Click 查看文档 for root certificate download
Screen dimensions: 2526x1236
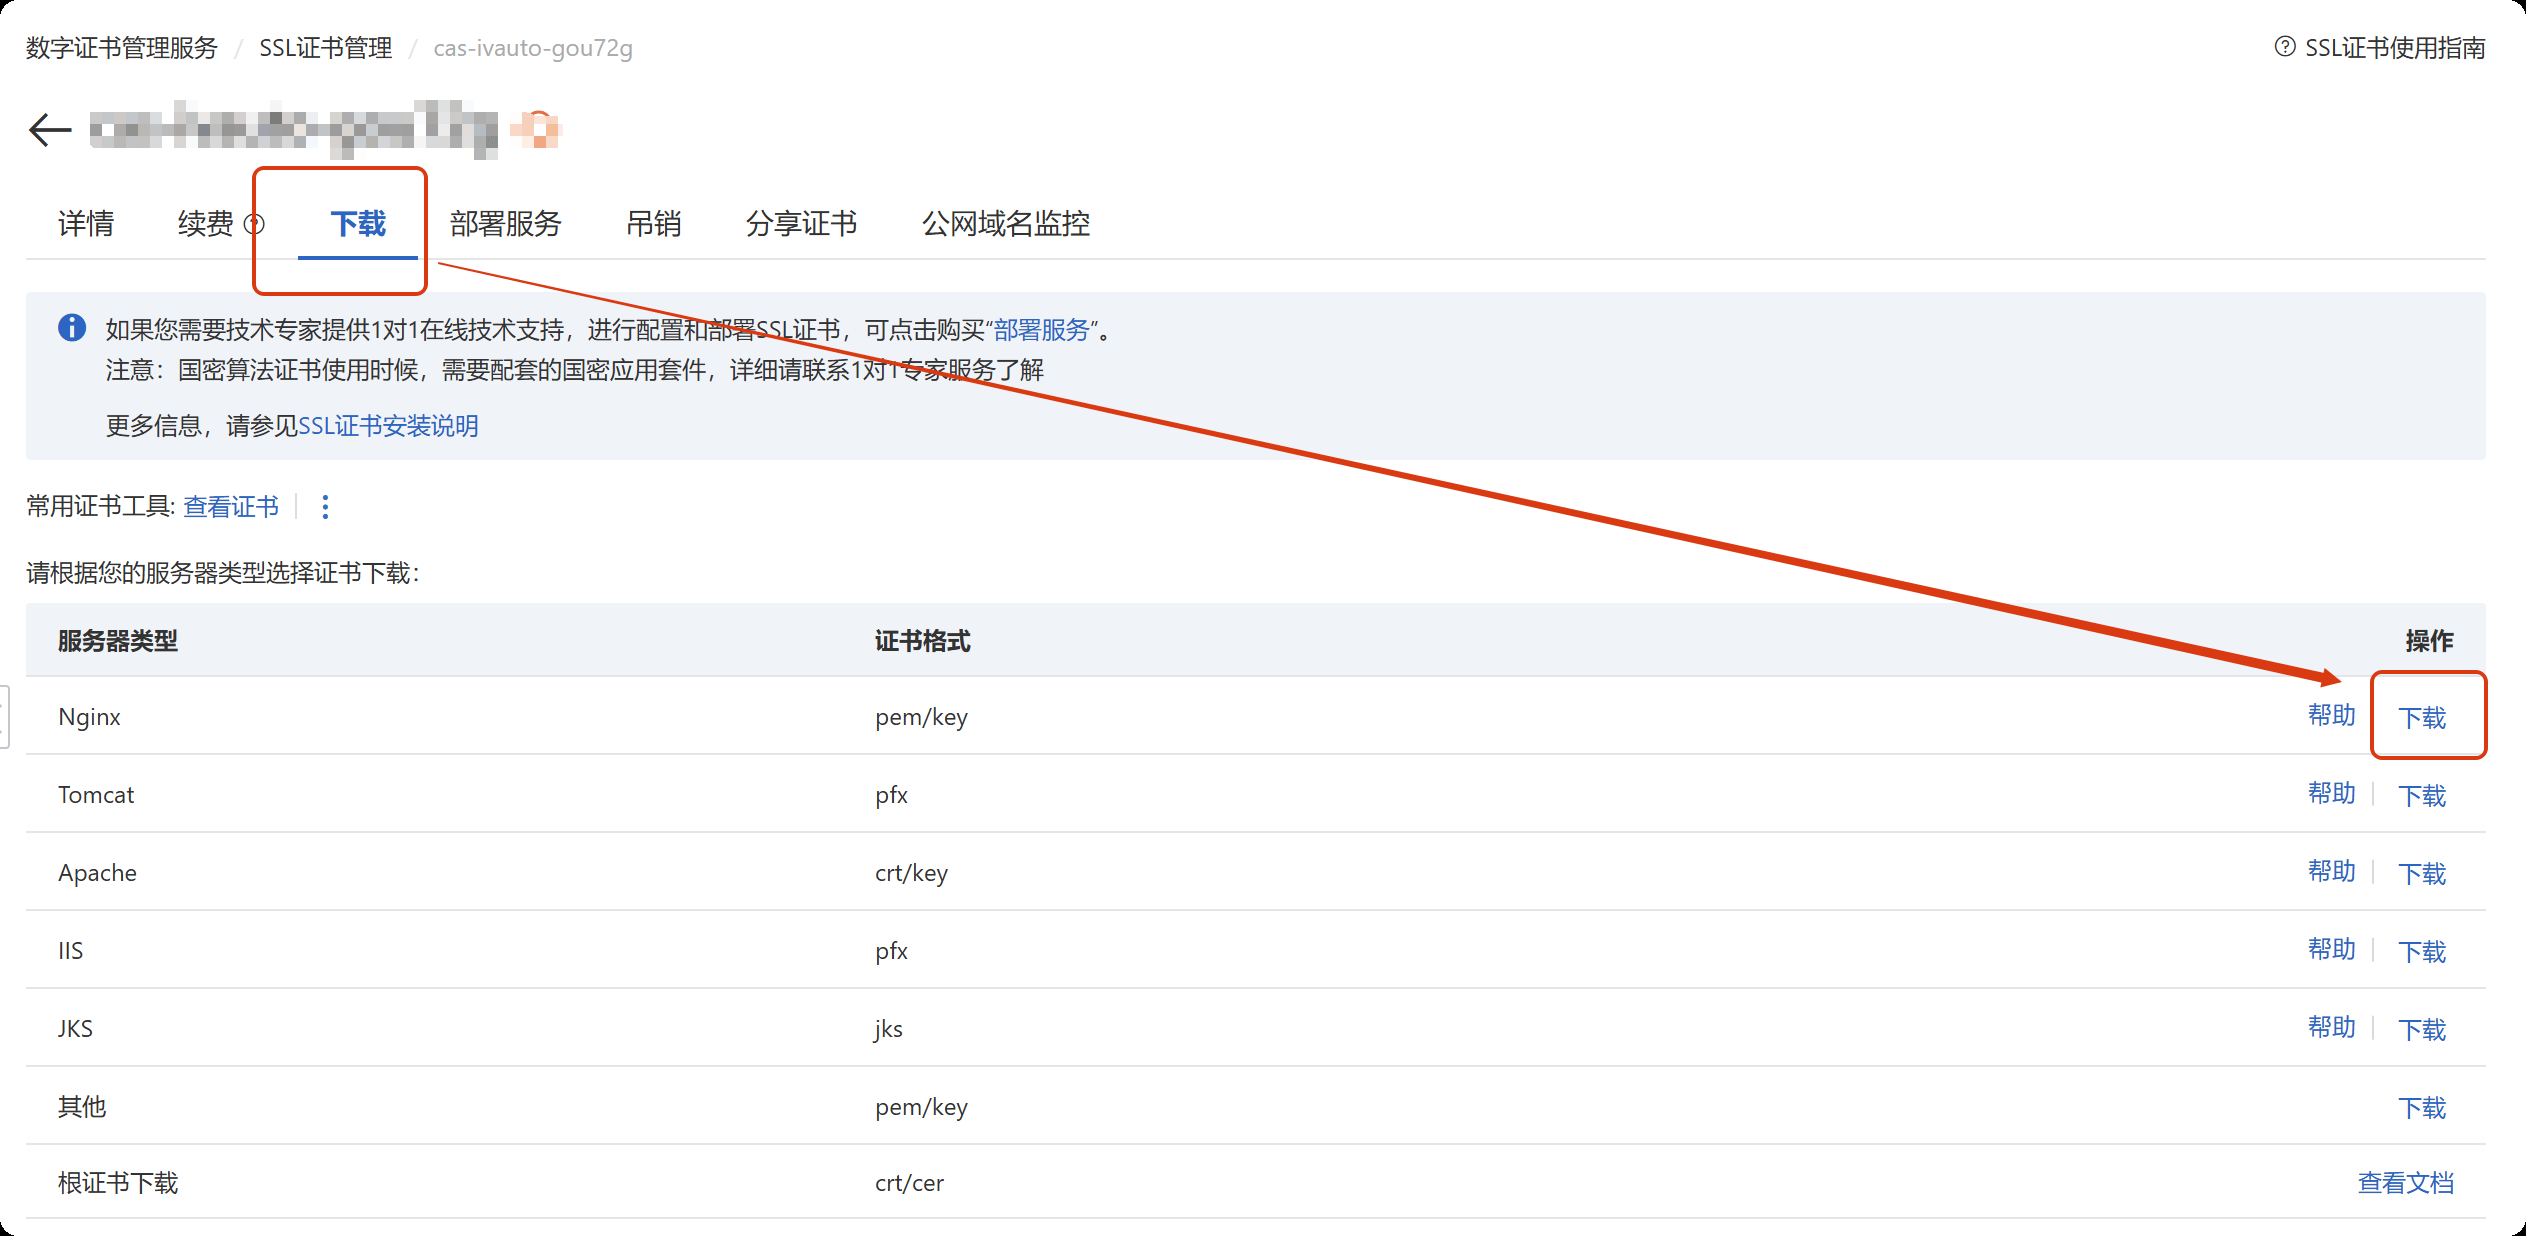(2405, 1183)
